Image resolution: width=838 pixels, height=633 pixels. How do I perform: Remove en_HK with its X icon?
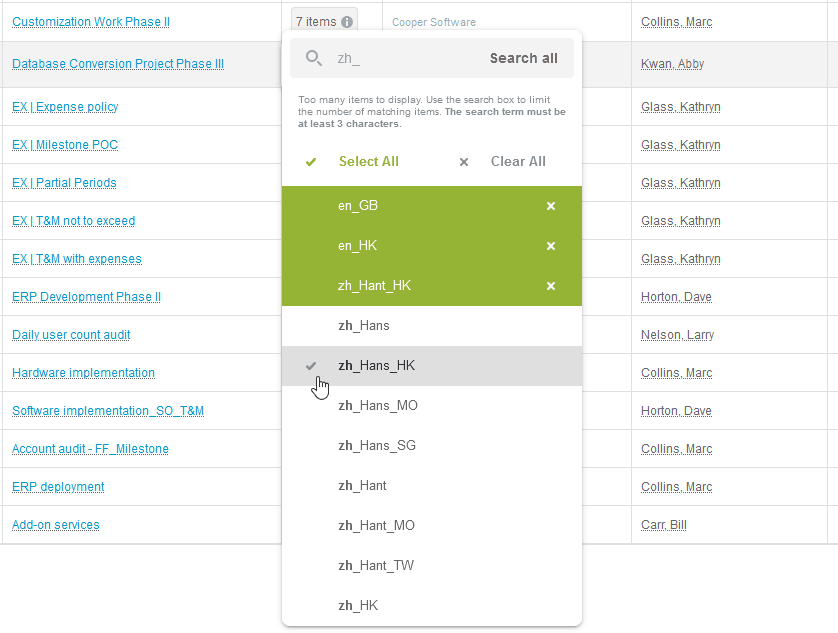(x=551, y=246)
